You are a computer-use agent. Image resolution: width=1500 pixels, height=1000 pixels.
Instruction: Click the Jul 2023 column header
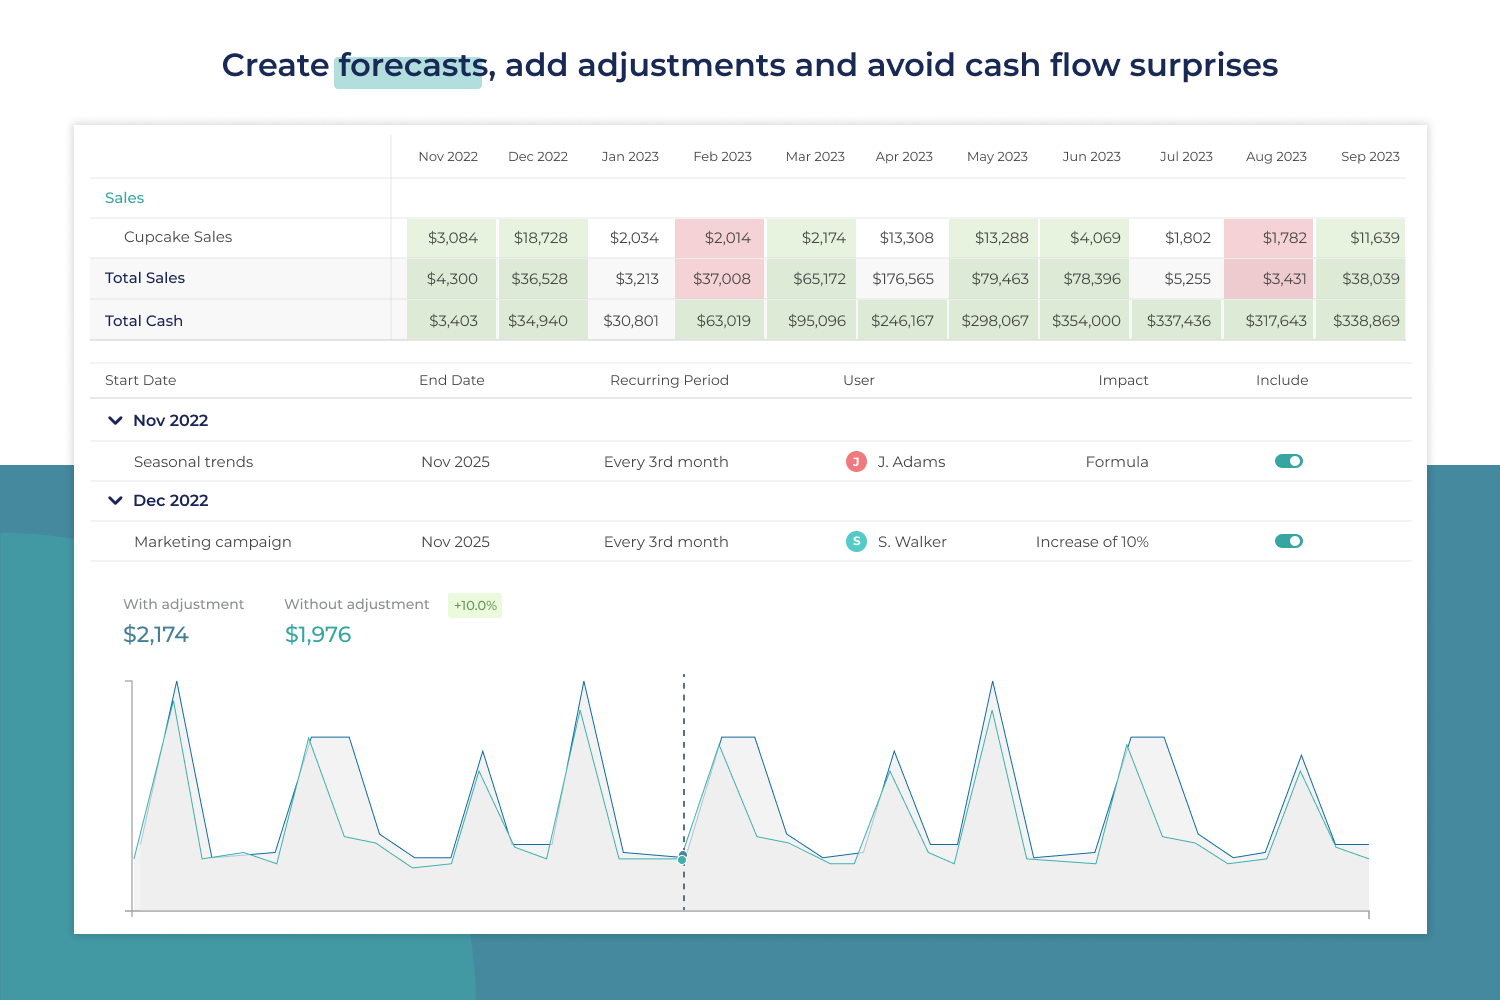coord(1186,157)
